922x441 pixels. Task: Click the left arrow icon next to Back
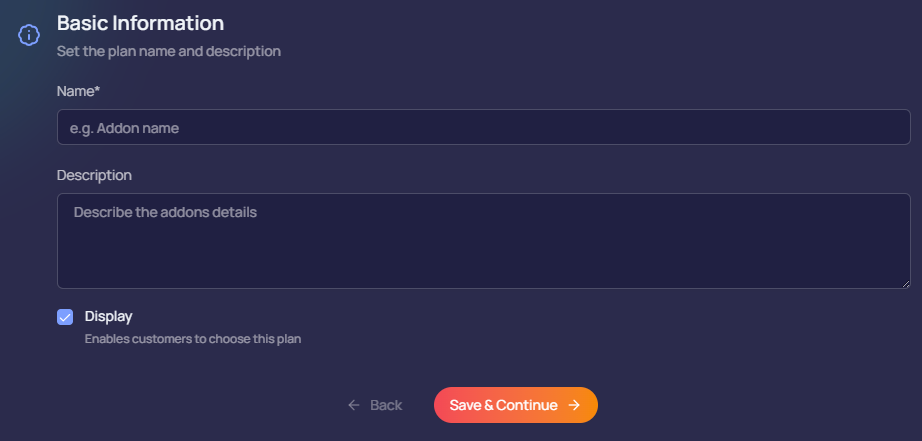tap(353, 405)
